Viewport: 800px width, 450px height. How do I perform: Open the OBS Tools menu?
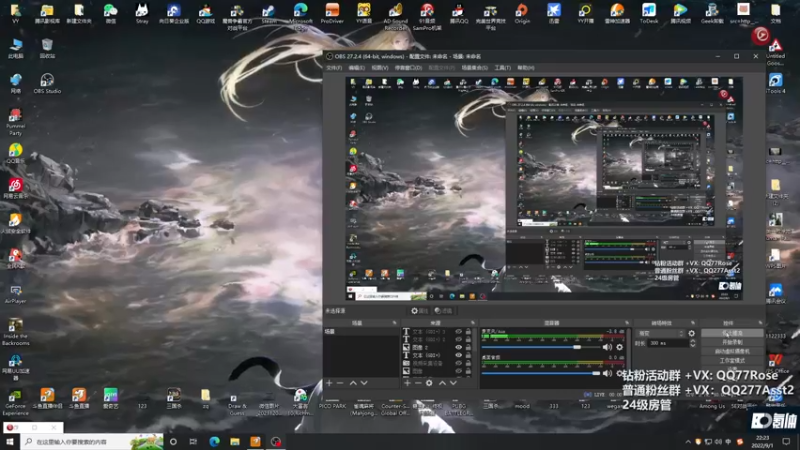point(503,68)
